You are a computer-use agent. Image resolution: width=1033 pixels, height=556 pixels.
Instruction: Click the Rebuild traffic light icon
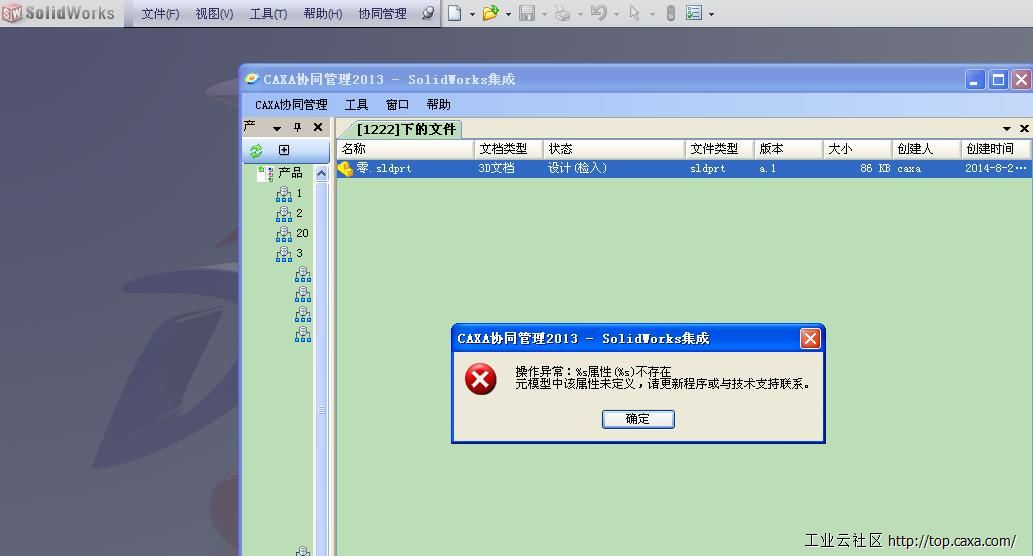coord(671,13)
